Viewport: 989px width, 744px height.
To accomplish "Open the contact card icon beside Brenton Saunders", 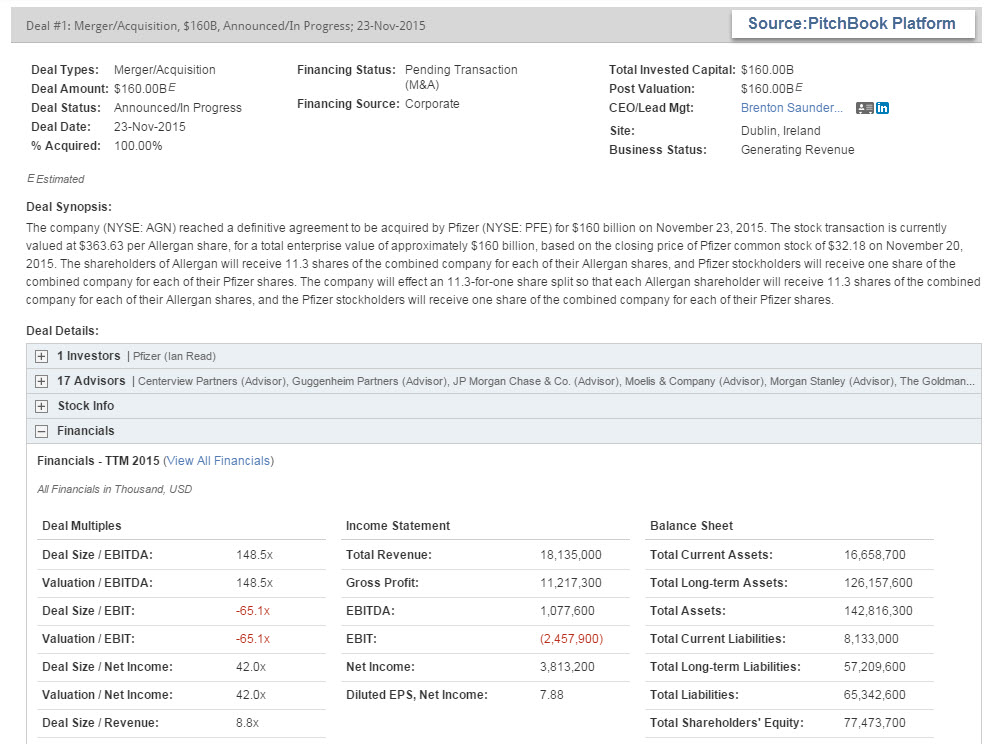I will tap(864, 108).
